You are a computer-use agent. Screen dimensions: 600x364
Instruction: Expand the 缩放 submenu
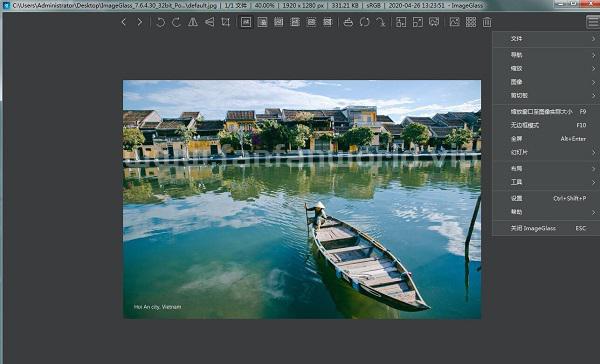[546, 69]
